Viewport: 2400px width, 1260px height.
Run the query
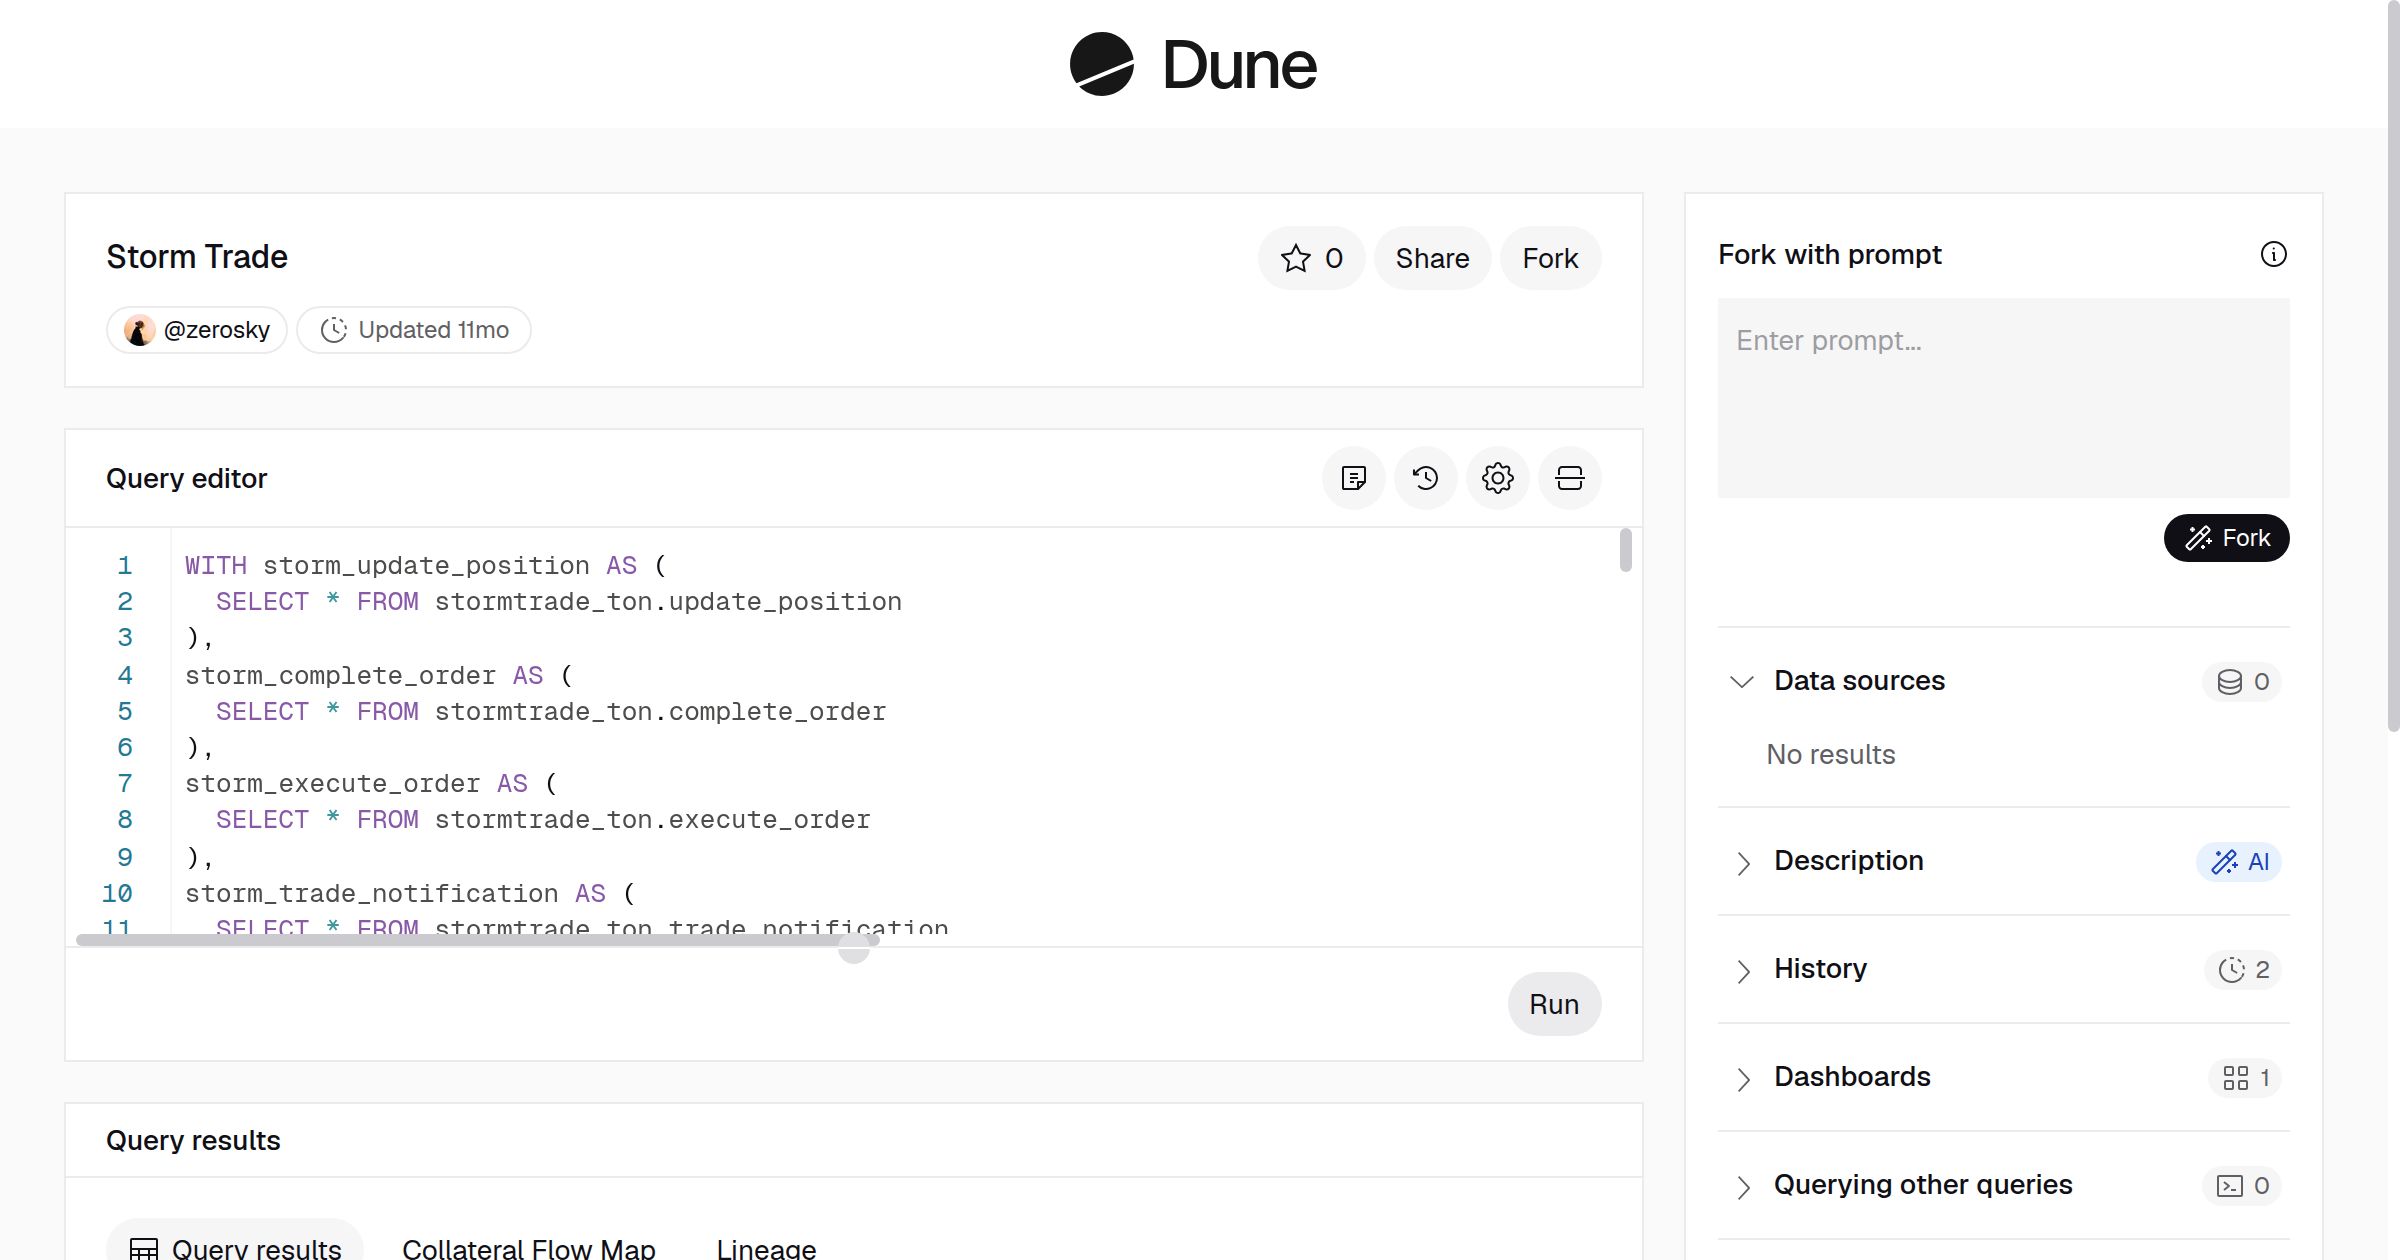(x=1554, y=1004)
